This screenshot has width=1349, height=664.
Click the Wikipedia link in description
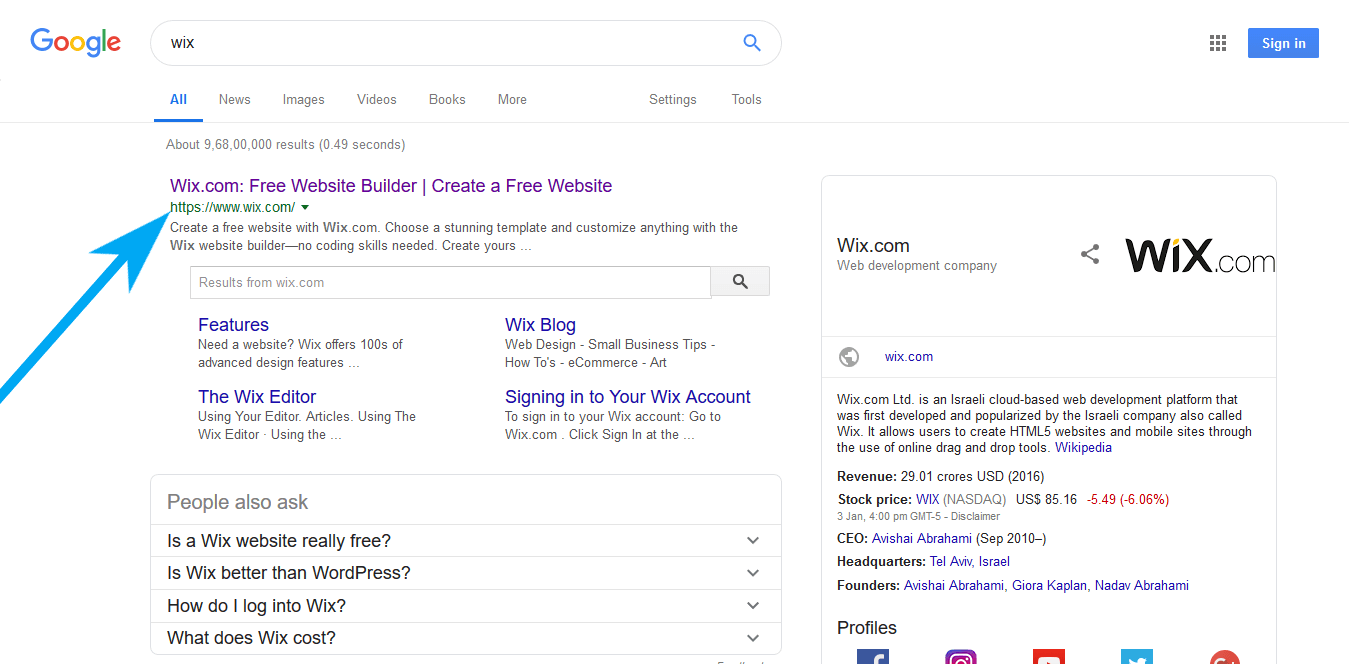pos(1083,448)
